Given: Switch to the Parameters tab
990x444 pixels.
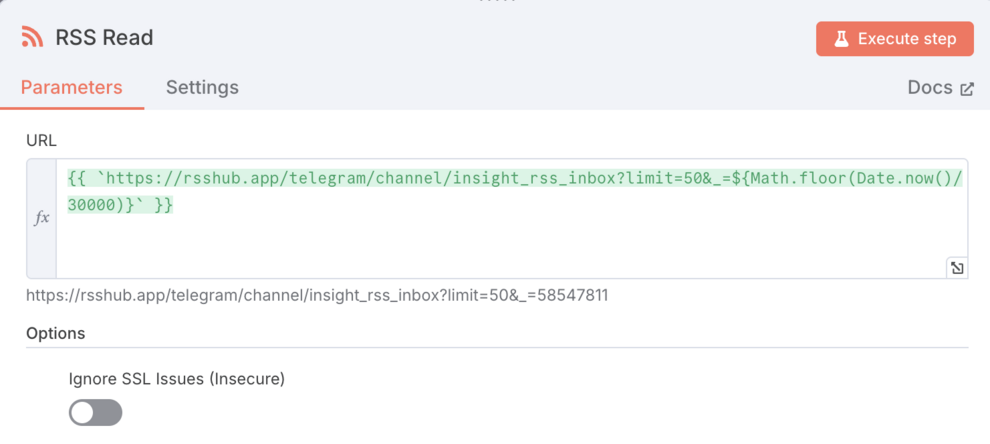Looking at the screenshot, I should 71,87.
